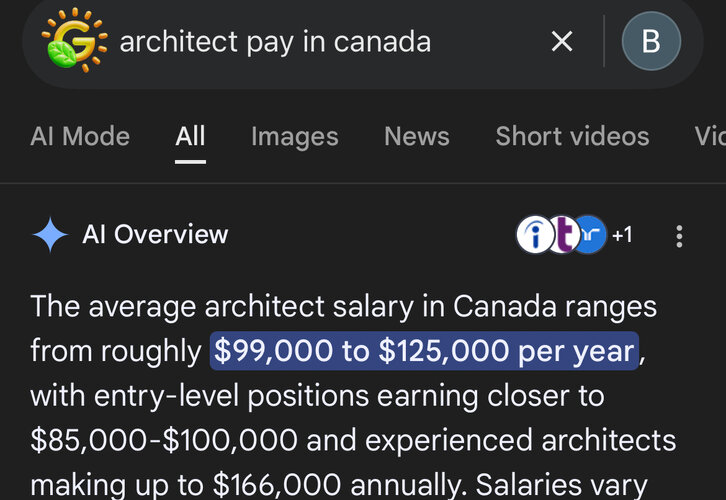
Task: Open the Images tab
Action: coord(295,136)
